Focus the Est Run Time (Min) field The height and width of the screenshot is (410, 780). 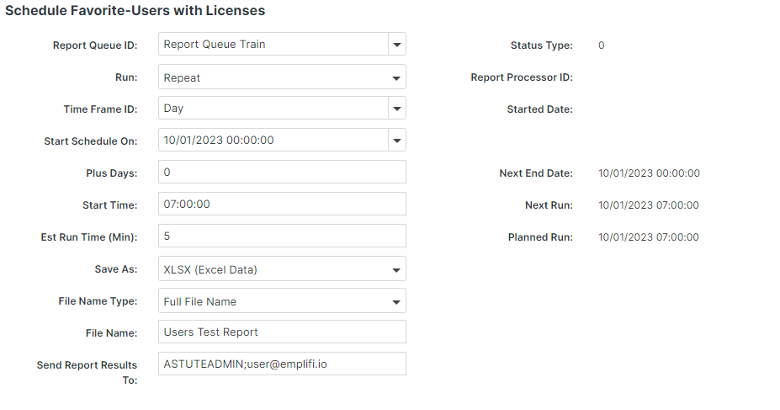point(282,237)
